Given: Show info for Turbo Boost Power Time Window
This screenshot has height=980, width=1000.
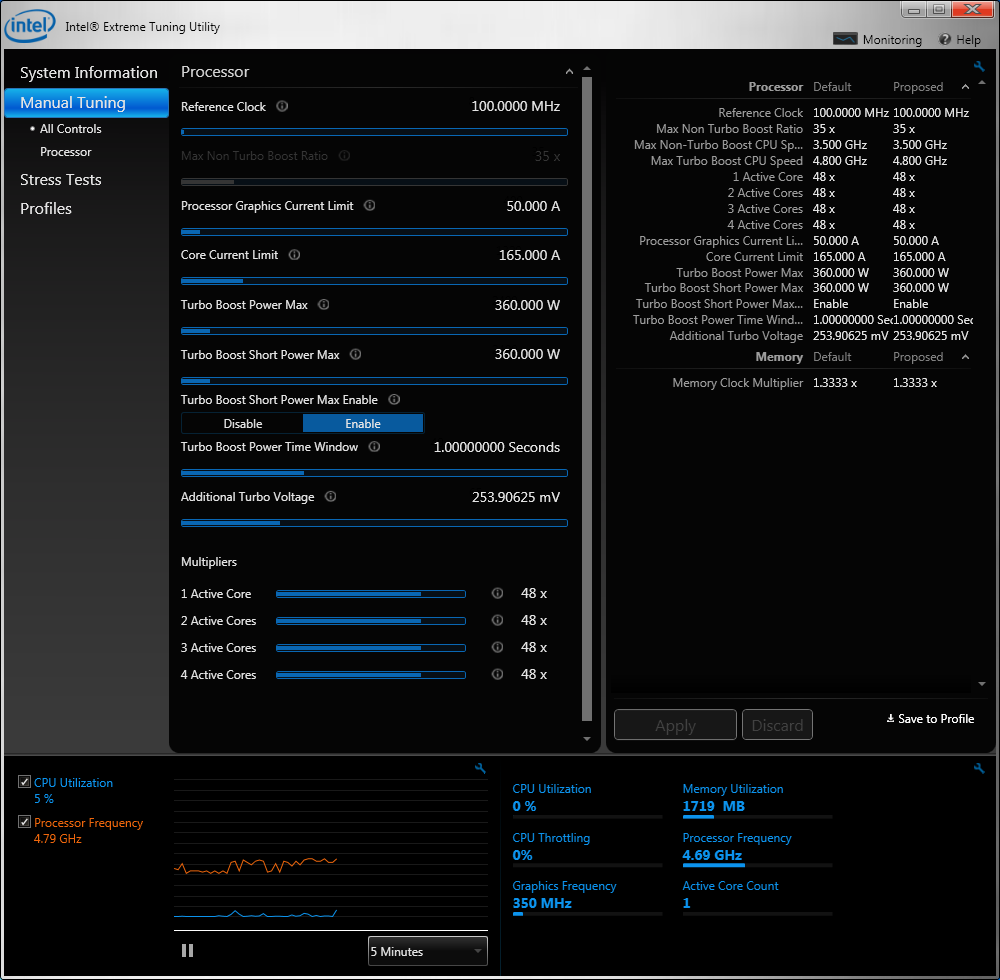Looking at the screenshot, I should click(374, 447).
